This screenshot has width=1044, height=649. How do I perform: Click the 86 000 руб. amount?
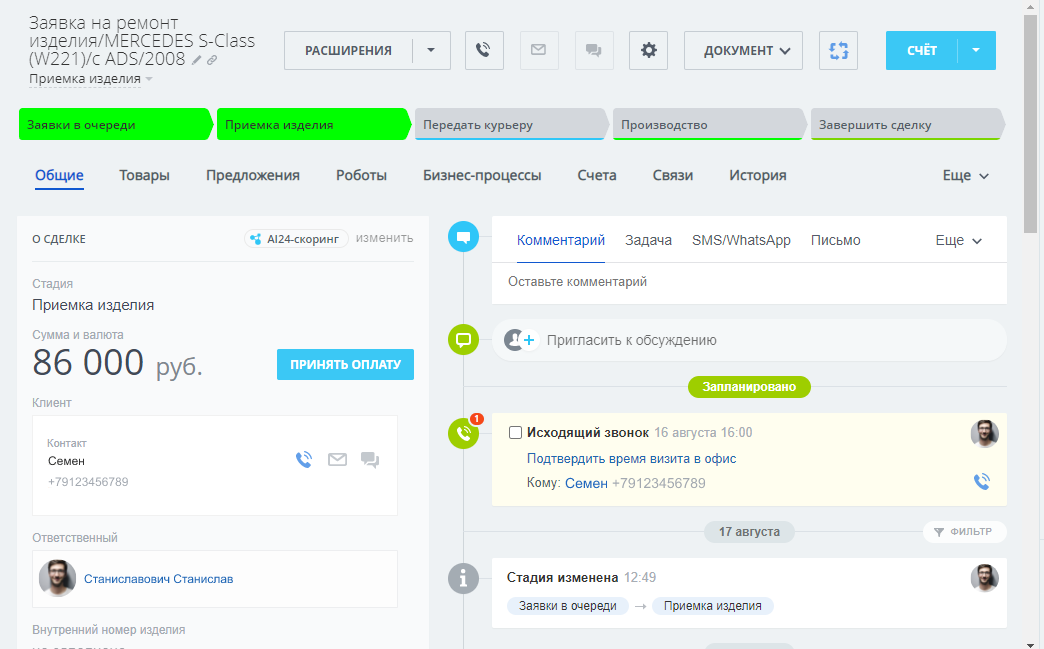point(117,363)
